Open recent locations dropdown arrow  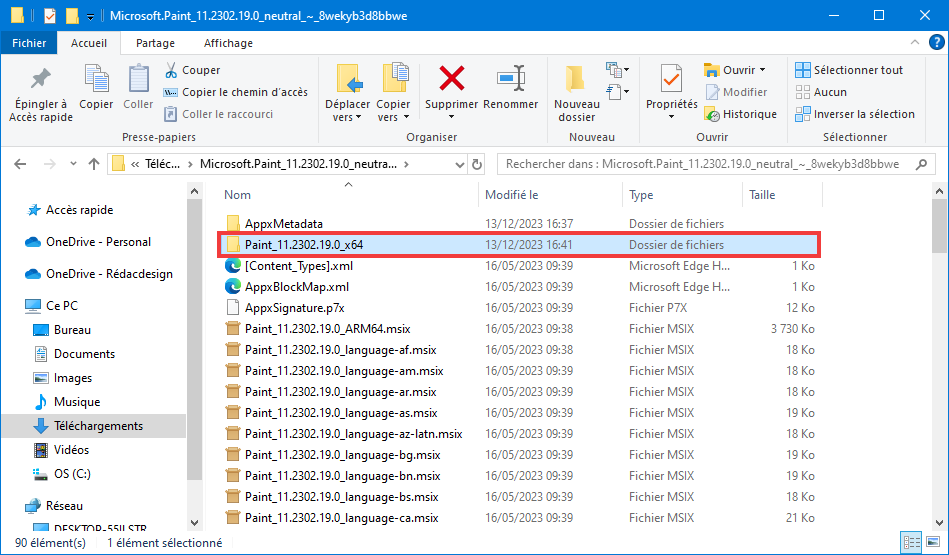click(73, 164)
